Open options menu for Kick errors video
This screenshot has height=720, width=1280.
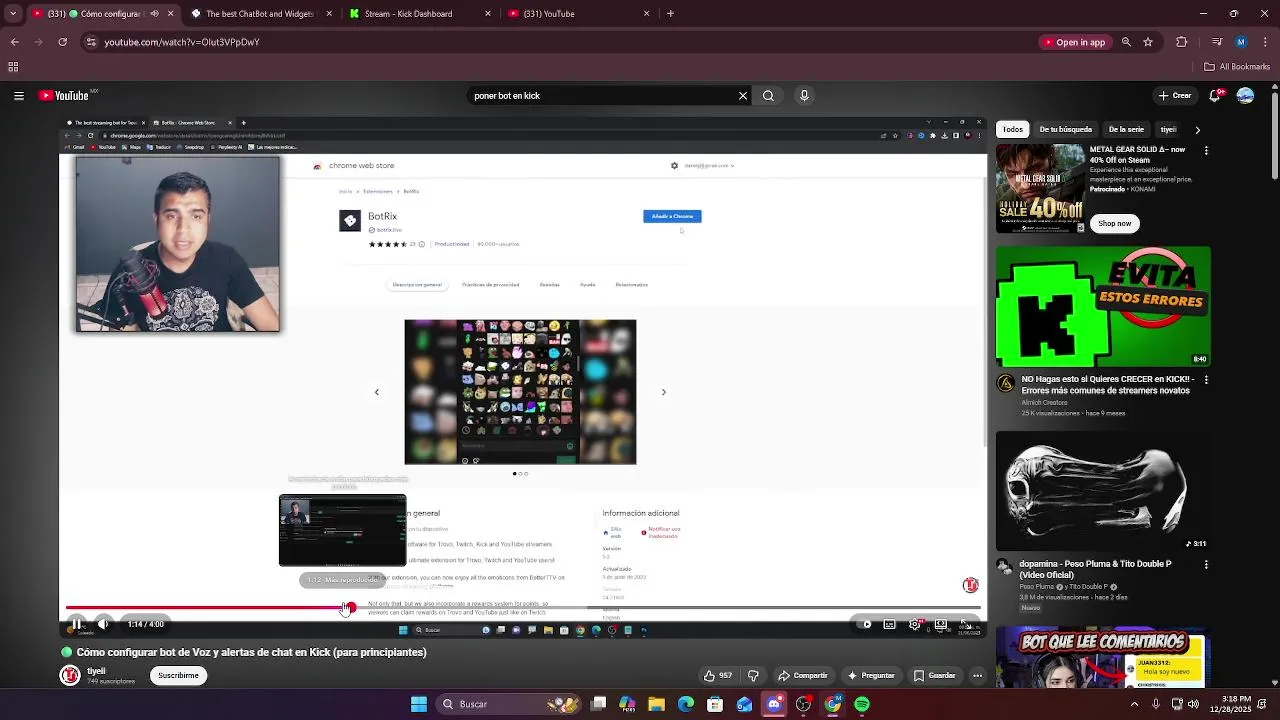pyautogui.click(x=1206, y=380)
